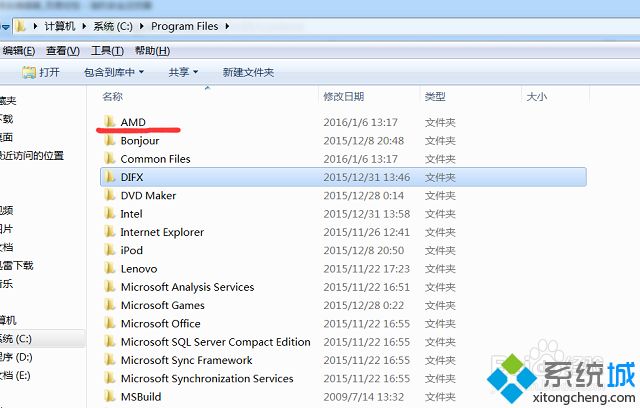Viewport: 640px width, 408px height.
Task: Select the Microsoft Games folder name
Action: pos(162,305)
